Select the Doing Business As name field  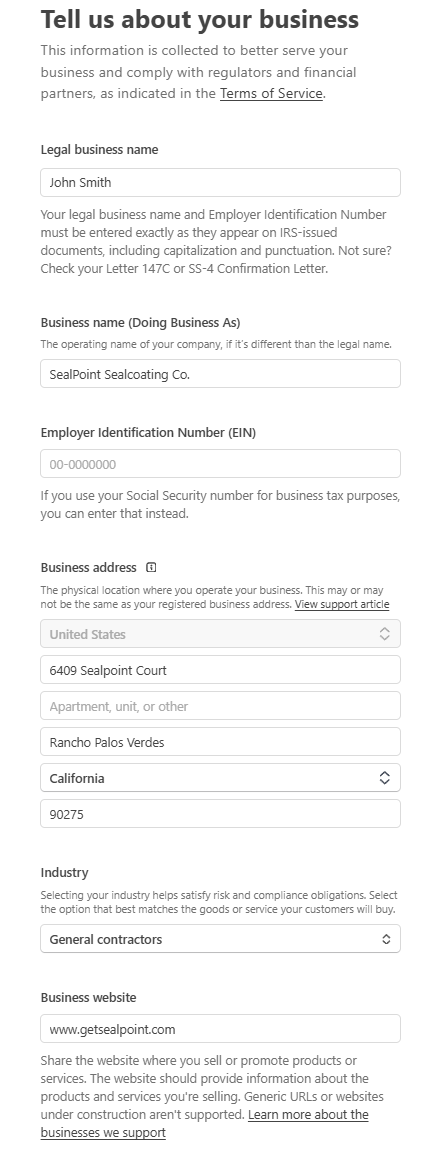(x=220, y=374)
